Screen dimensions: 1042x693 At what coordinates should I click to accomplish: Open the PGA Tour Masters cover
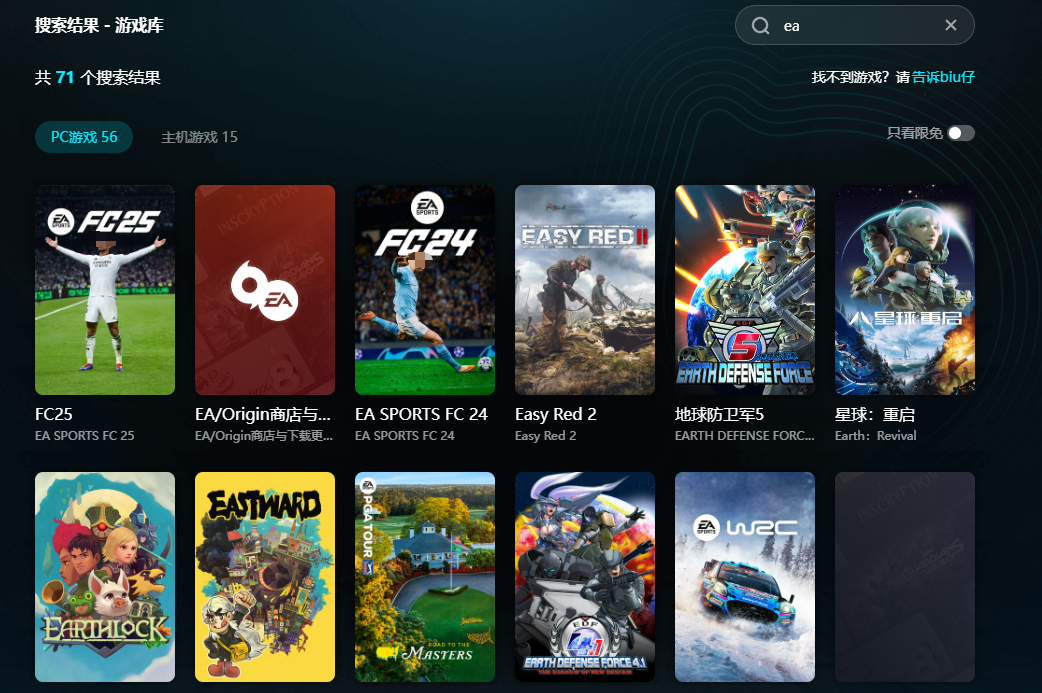pos(425,577)
